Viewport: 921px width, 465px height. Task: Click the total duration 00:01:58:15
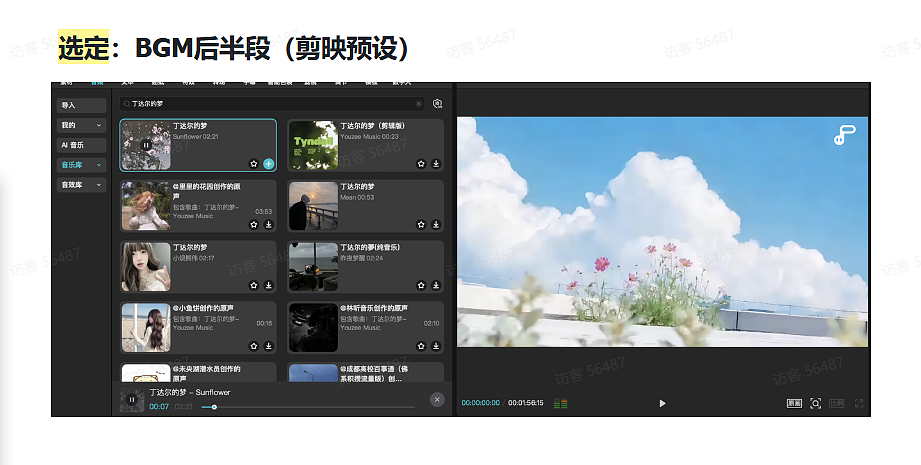pyautogui.click(x=526, y=403)
